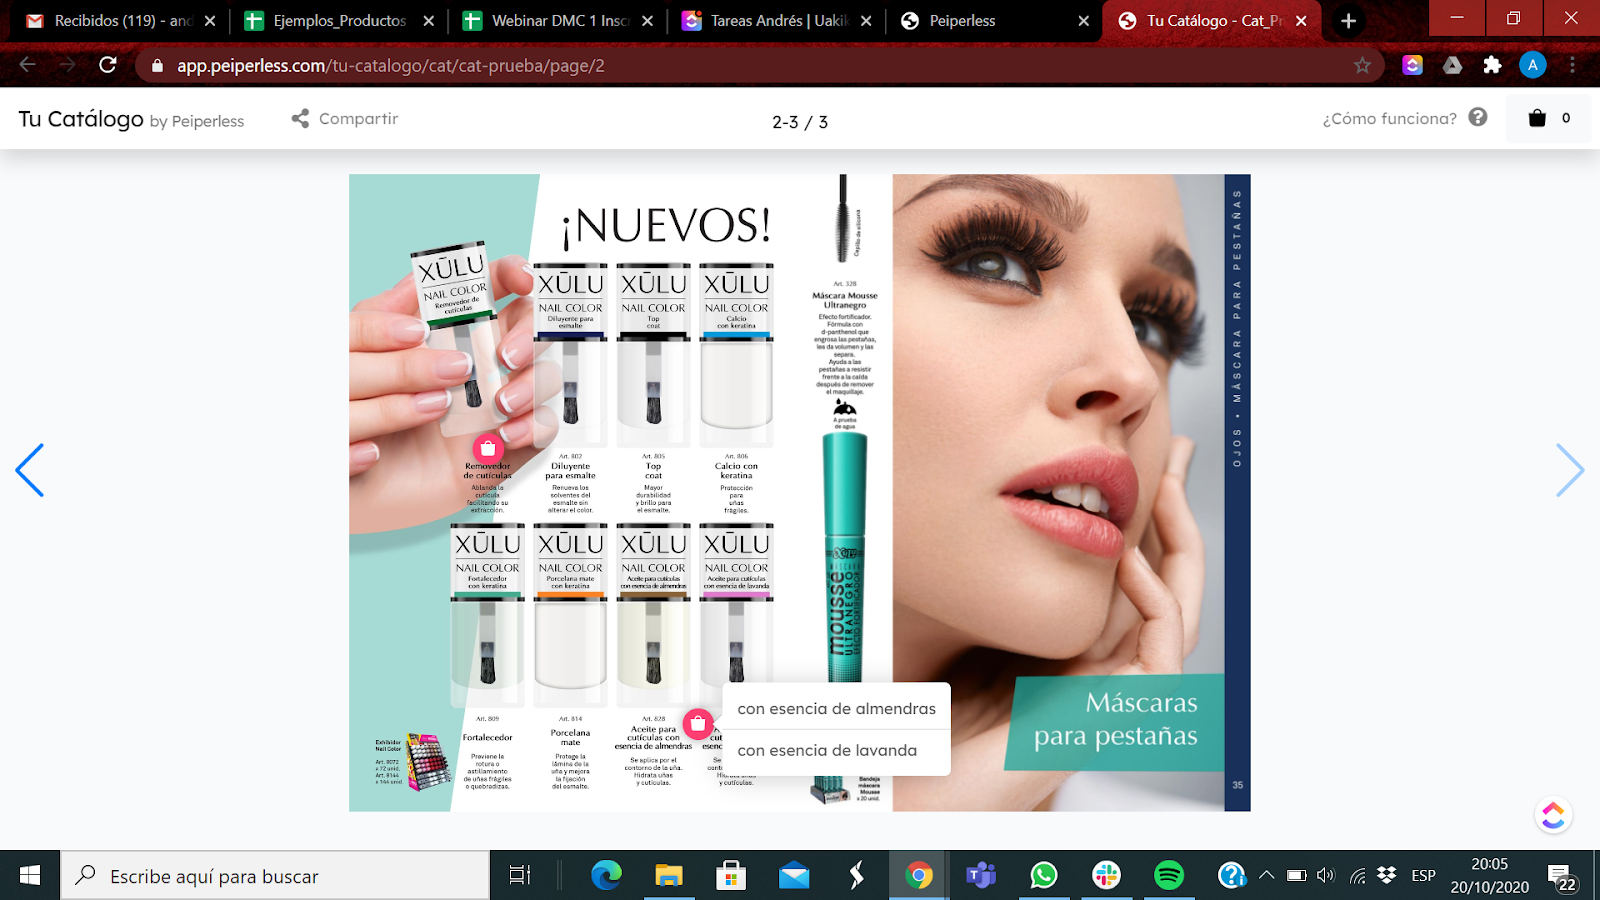
Task: Switch to Peiperless tab
Action: tap(996, 21)
